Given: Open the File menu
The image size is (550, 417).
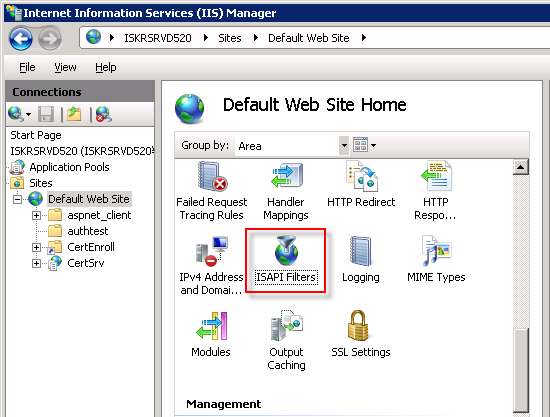Looking at the screenshot, I should (x=27, y=67).
